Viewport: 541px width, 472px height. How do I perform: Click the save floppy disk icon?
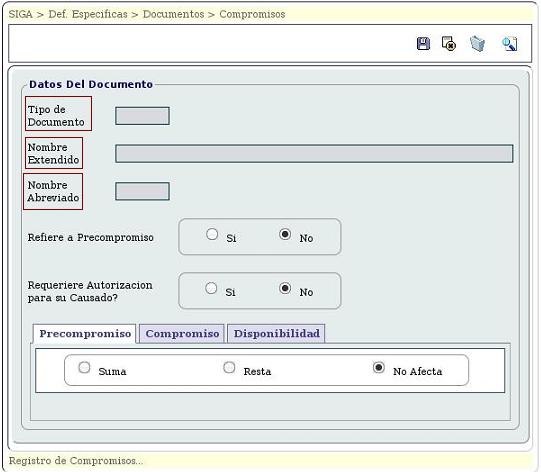coord(423,44)
